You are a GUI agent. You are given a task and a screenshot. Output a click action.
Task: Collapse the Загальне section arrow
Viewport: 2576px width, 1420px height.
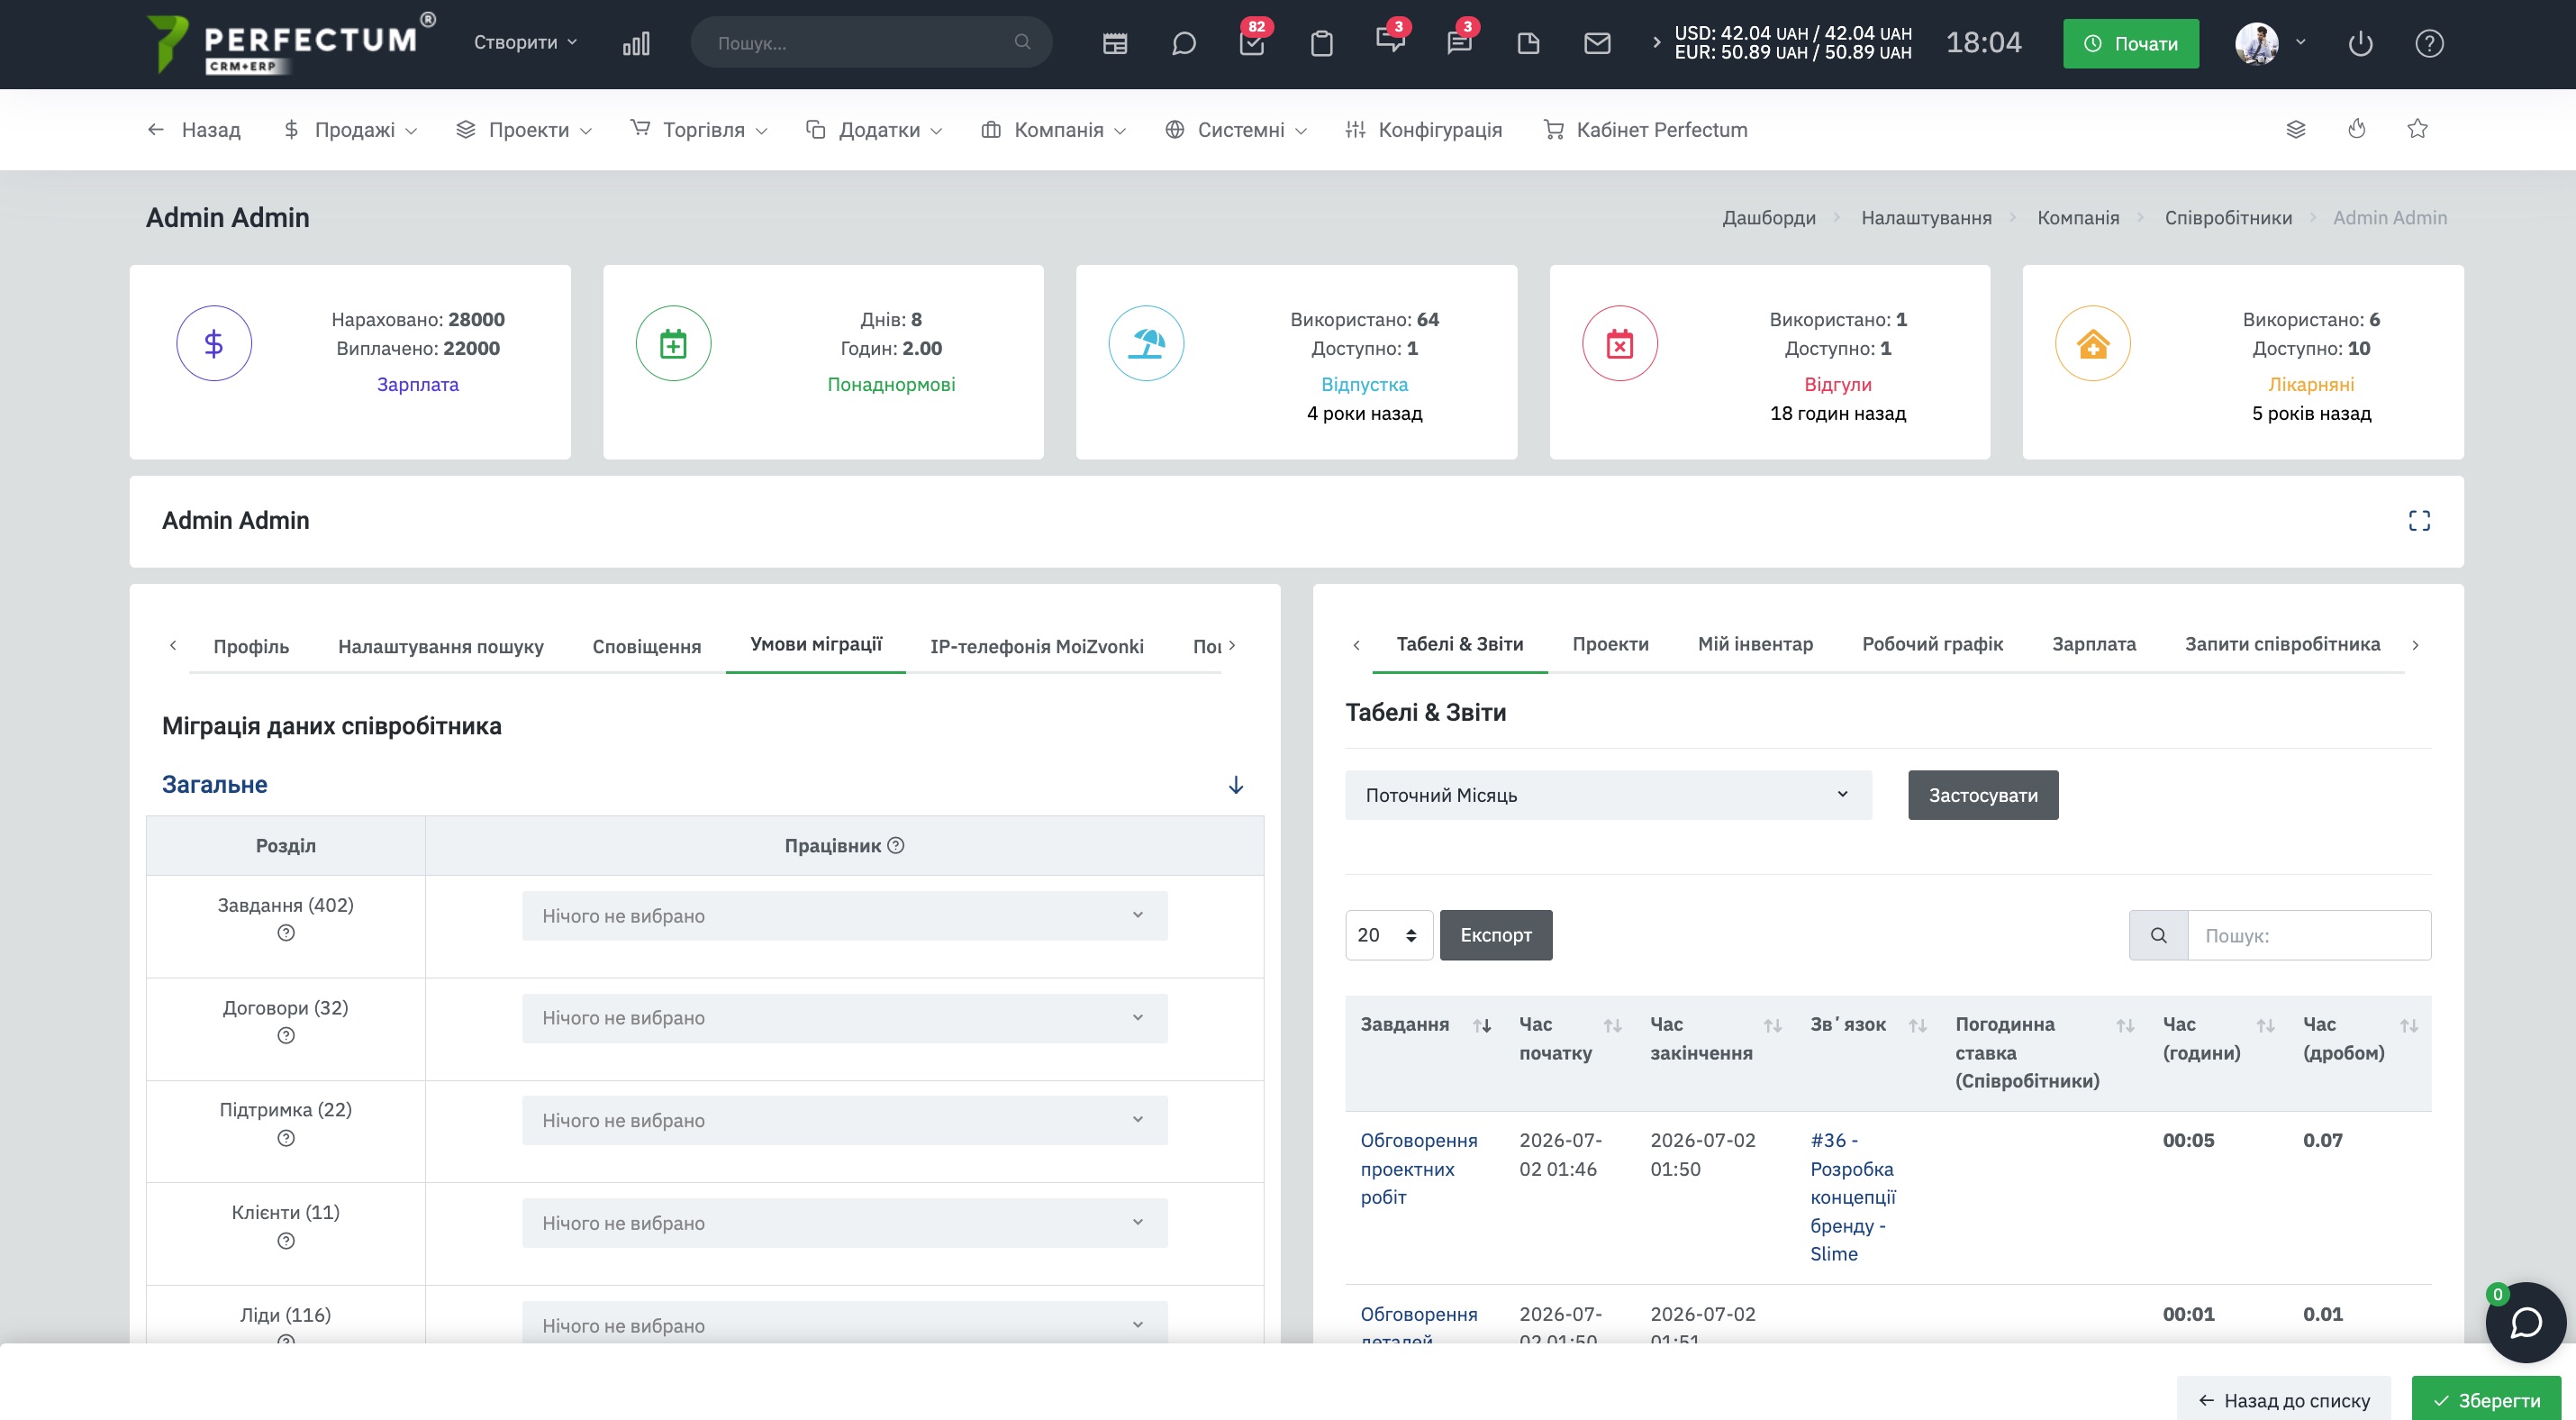(x=1236, y=785)
